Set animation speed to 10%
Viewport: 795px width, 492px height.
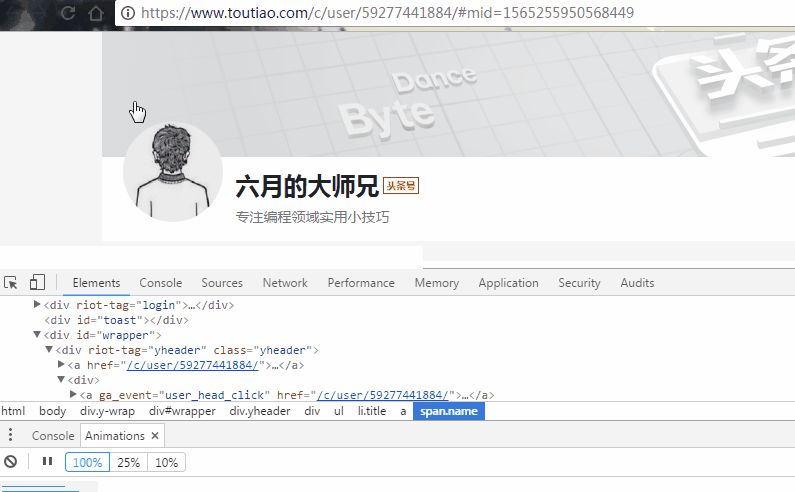click(x=166, y=463)
